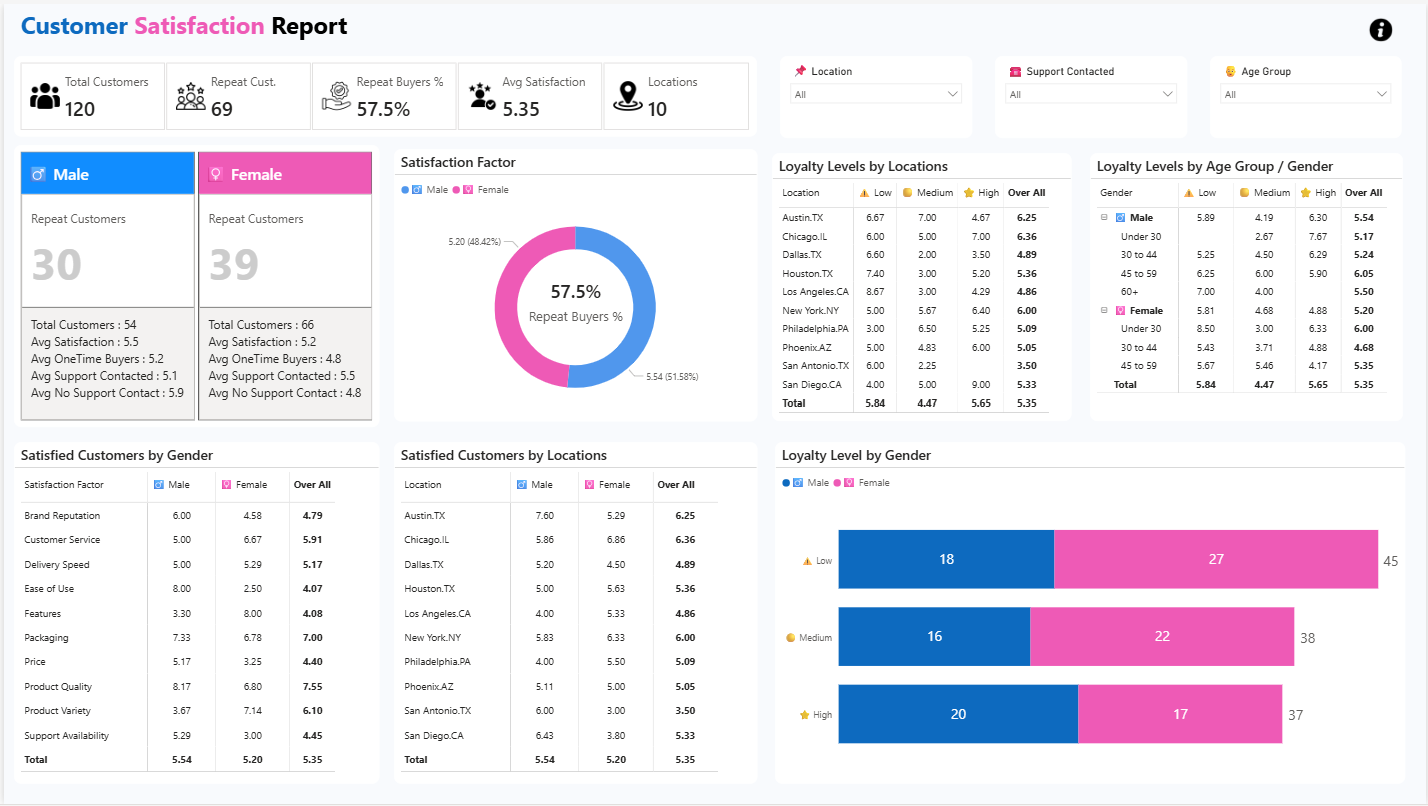Click the face icon beside Age Group
Image resolution: width=1428 pixels, height=806 pixels.
click(1230, 72)
